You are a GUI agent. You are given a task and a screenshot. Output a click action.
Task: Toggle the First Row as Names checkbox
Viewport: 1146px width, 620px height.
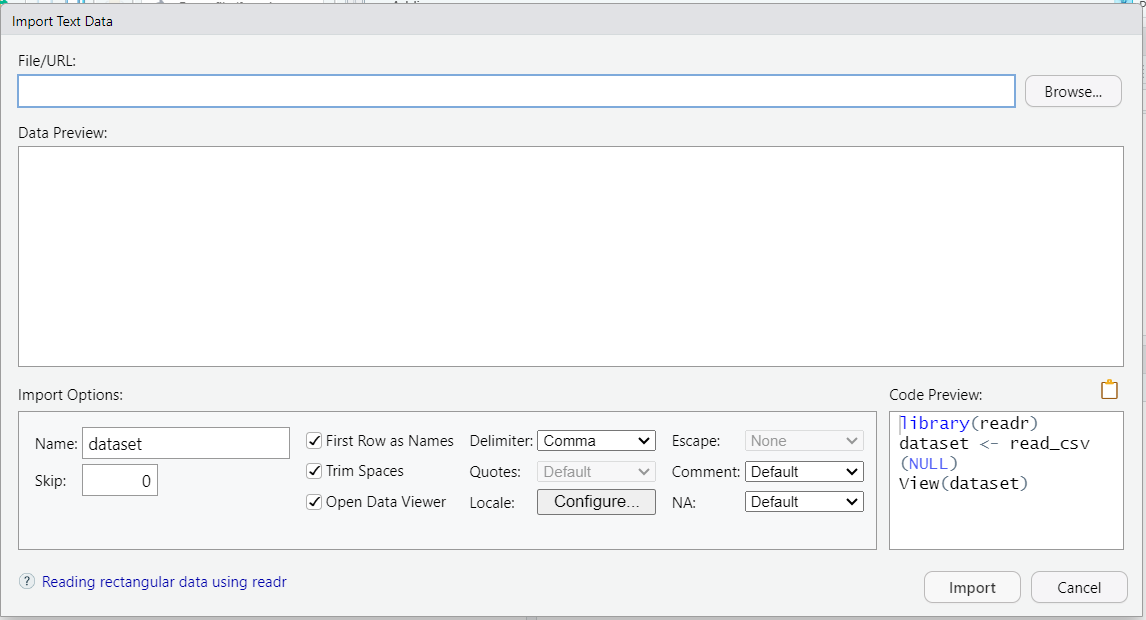[314, 441]
